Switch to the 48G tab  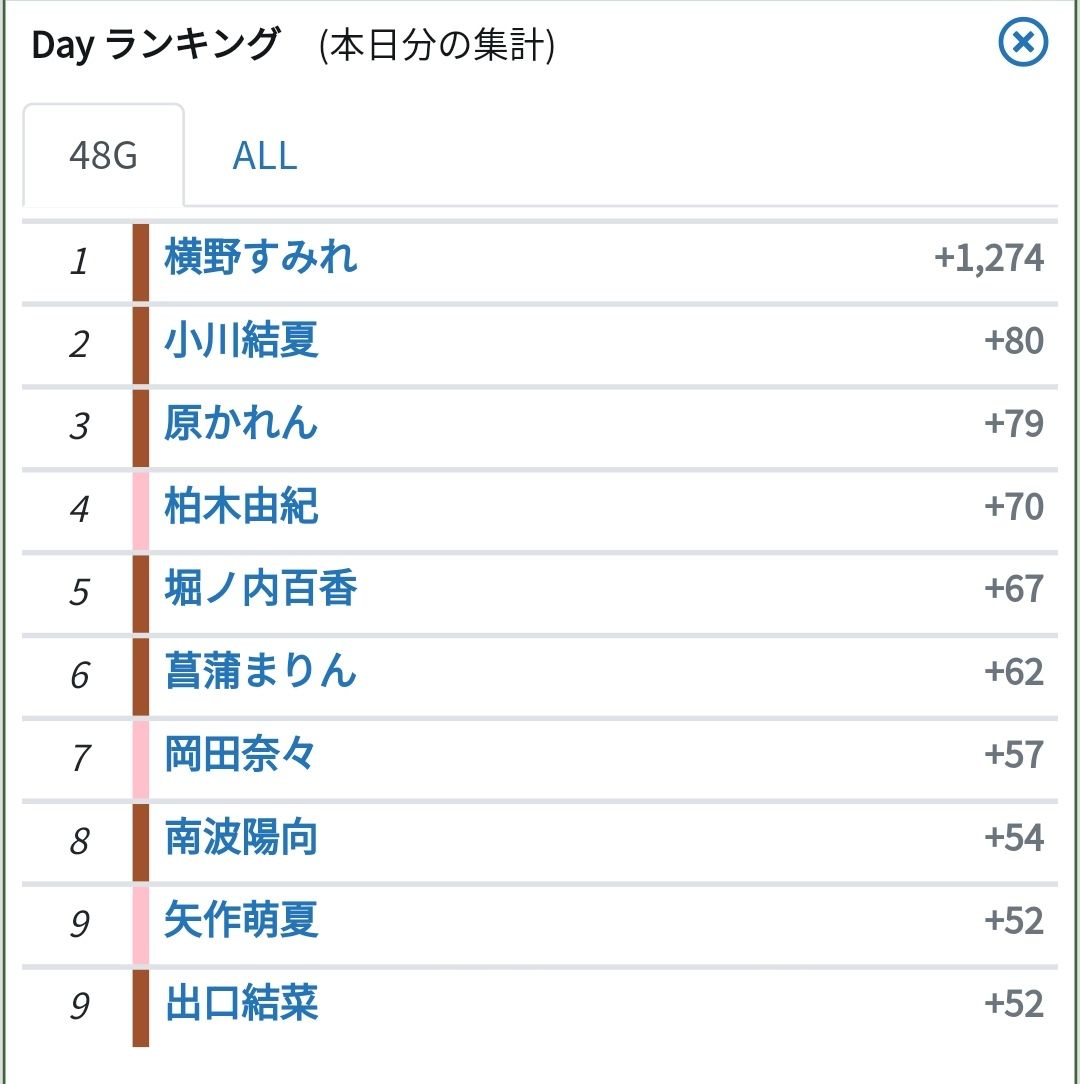coord(103,156)
